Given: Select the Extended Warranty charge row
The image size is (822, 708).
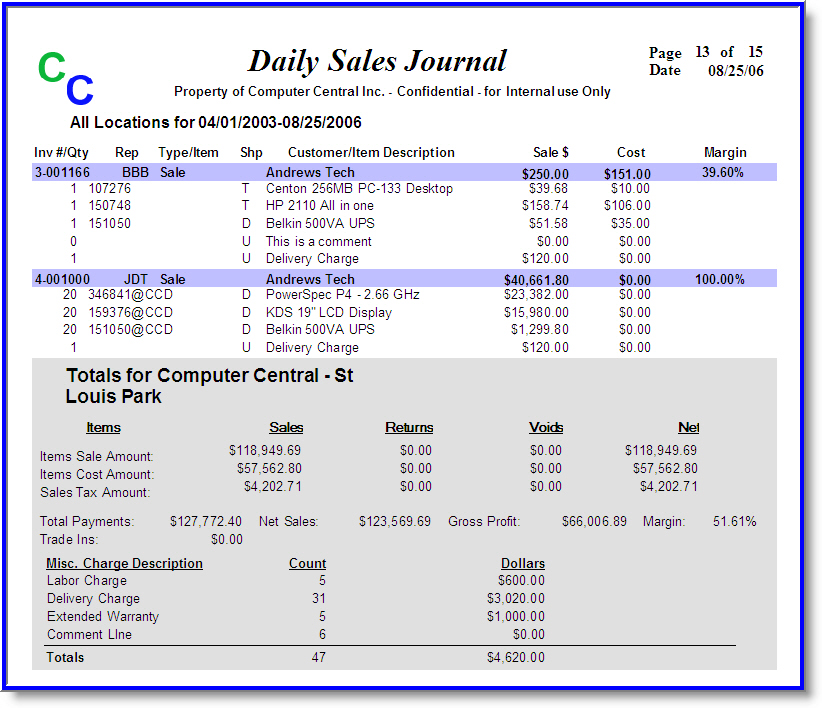Looking at the screenshot, I should tap(103, 617).
